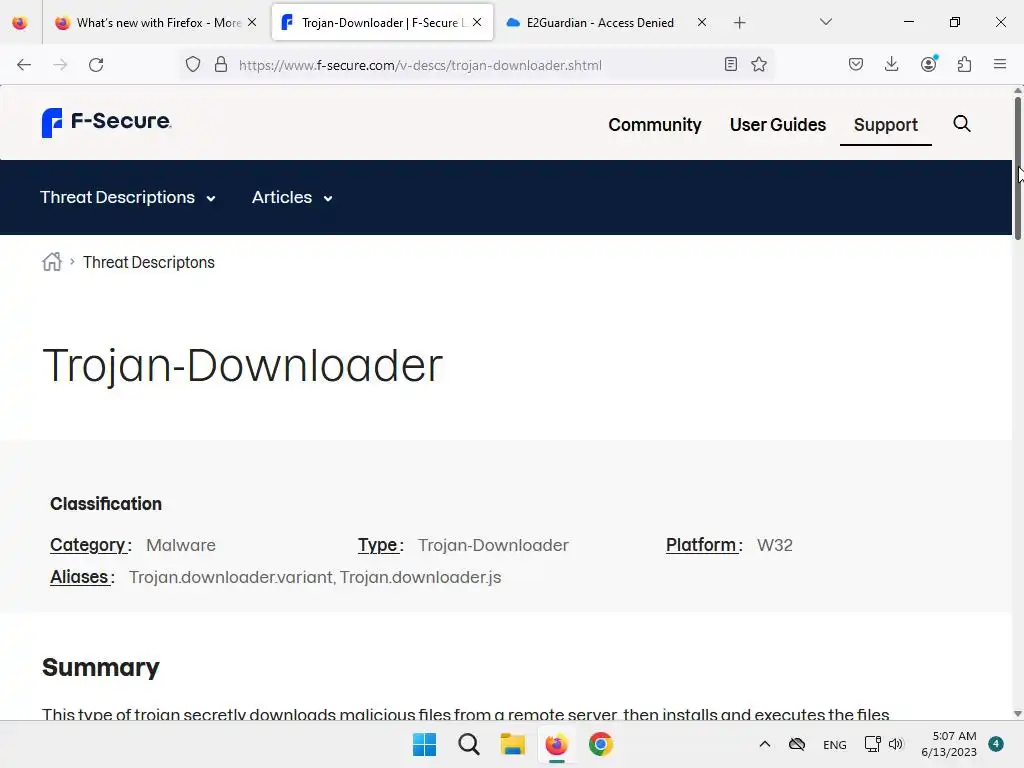Click the Firefox taskbar icon
1024x768 pixels.
(556, 744)
